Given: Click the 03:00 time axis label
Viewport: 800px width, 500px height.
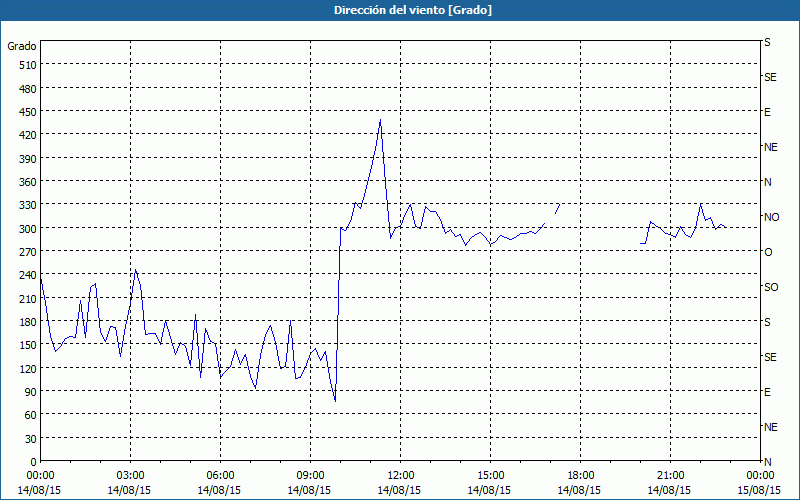Looking at the screenshot, I should point(131,476).
